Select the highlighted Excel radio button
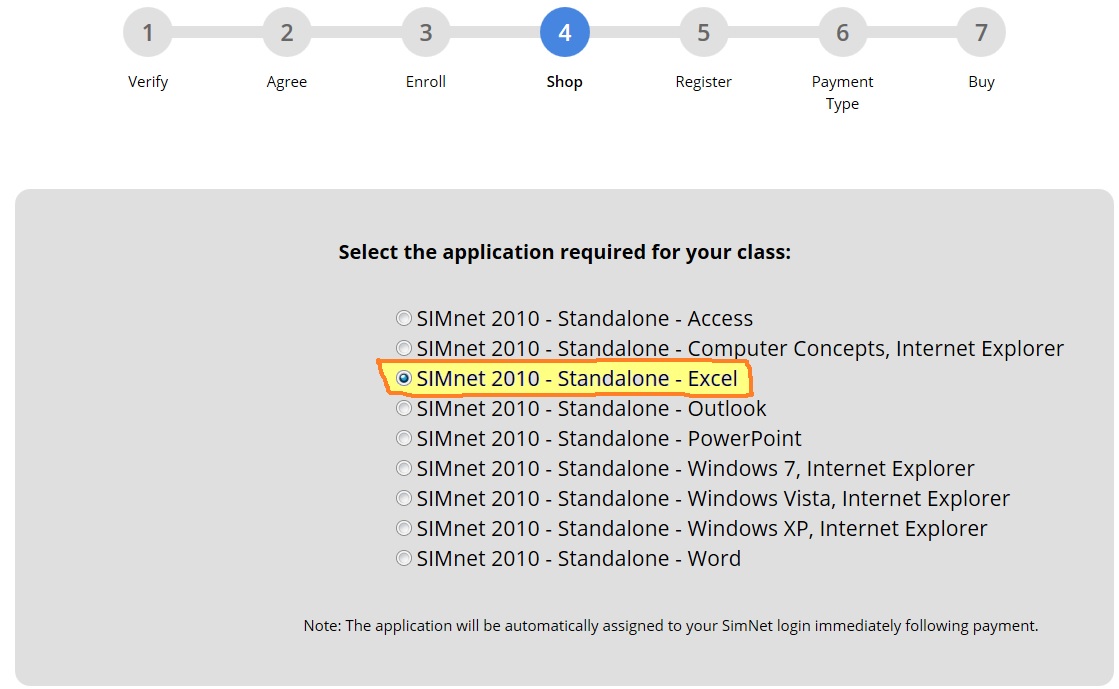 tap(404, 378)
